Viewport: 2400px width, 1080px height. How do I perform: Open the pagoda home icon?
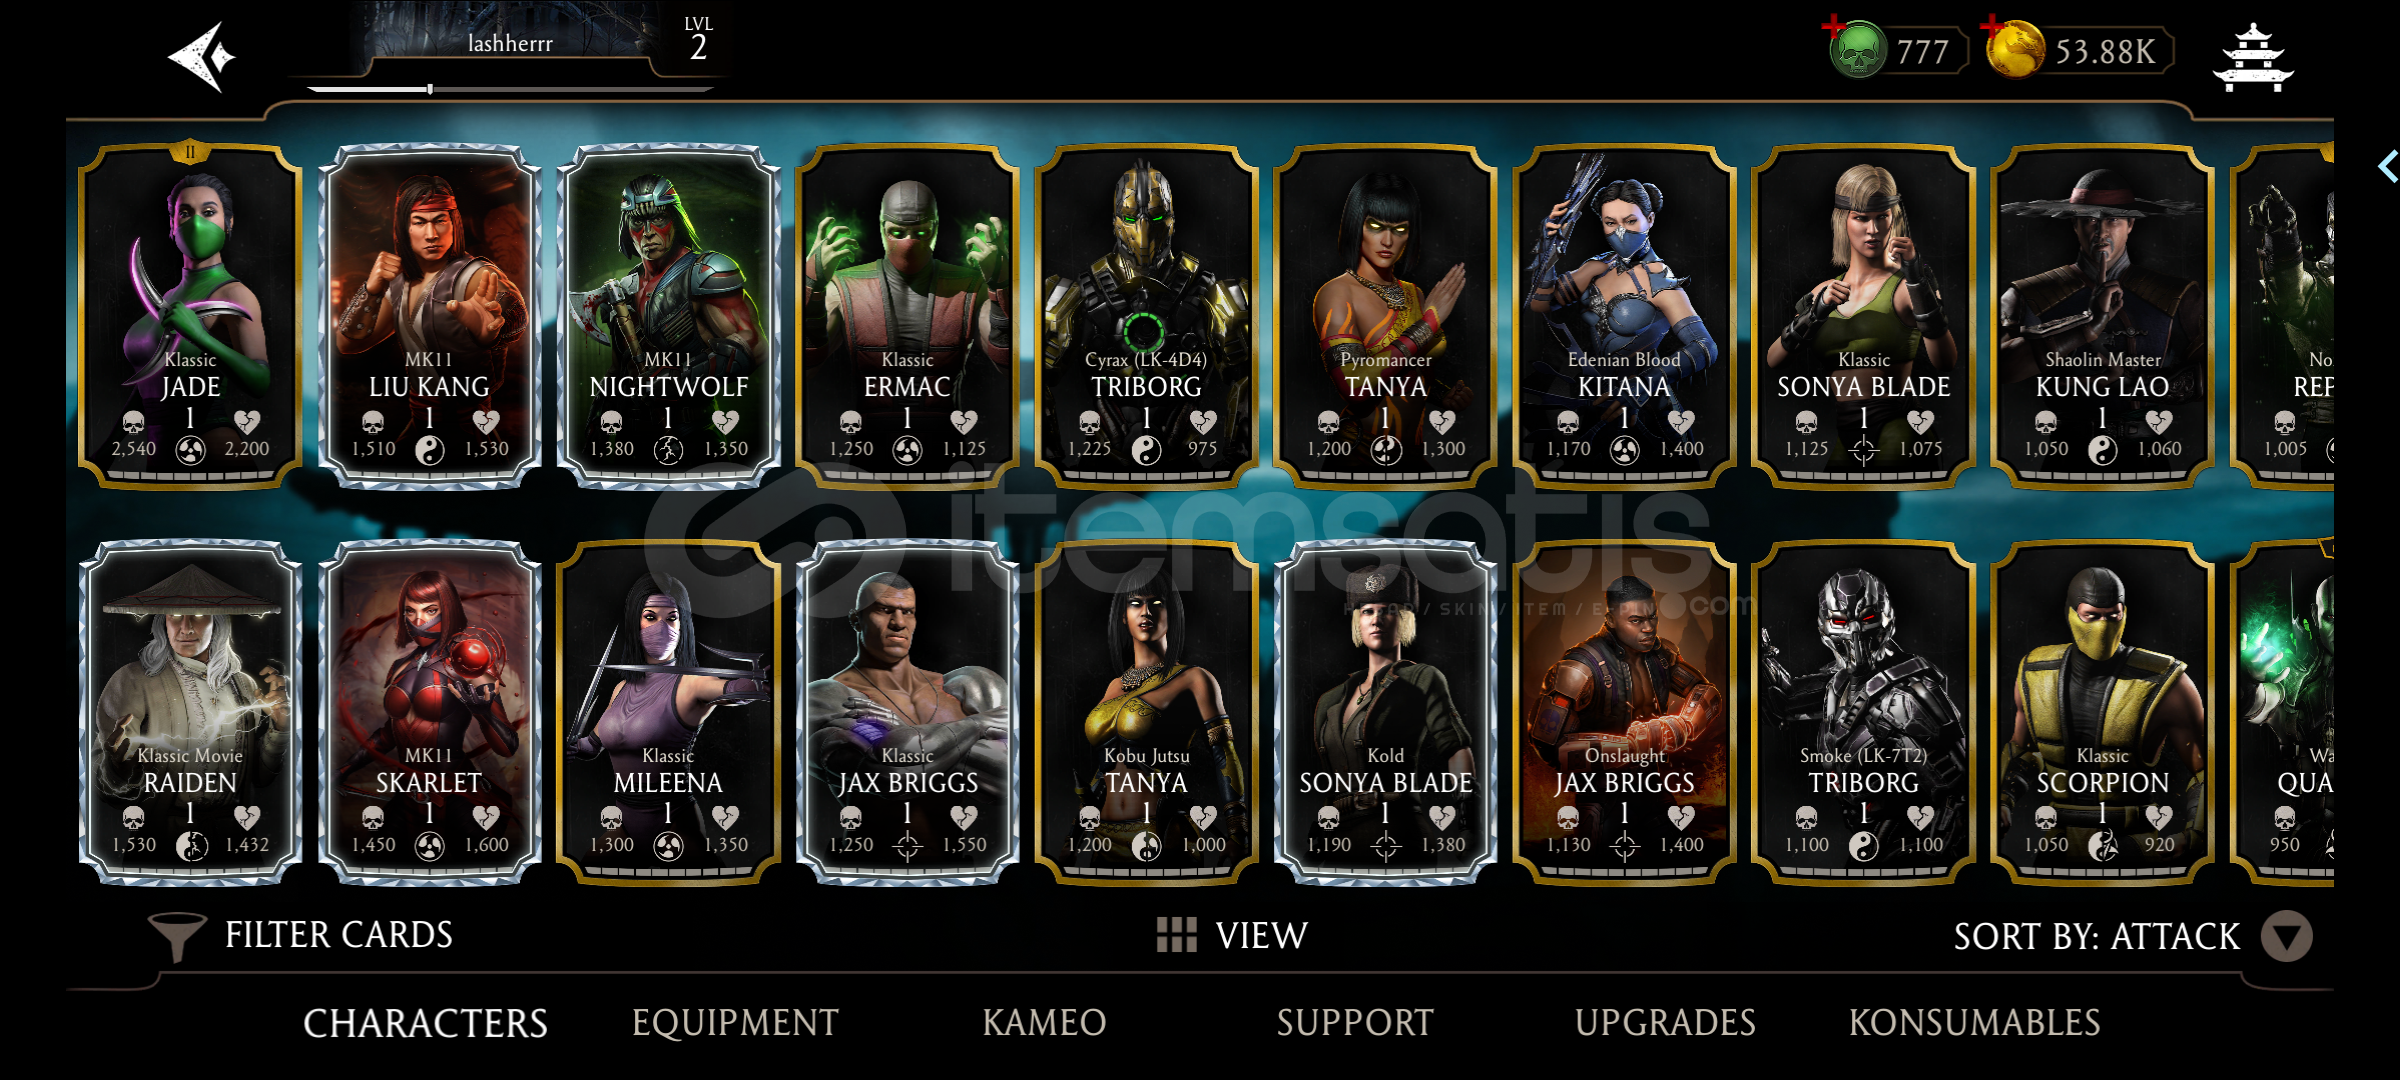pos(2253,58)
